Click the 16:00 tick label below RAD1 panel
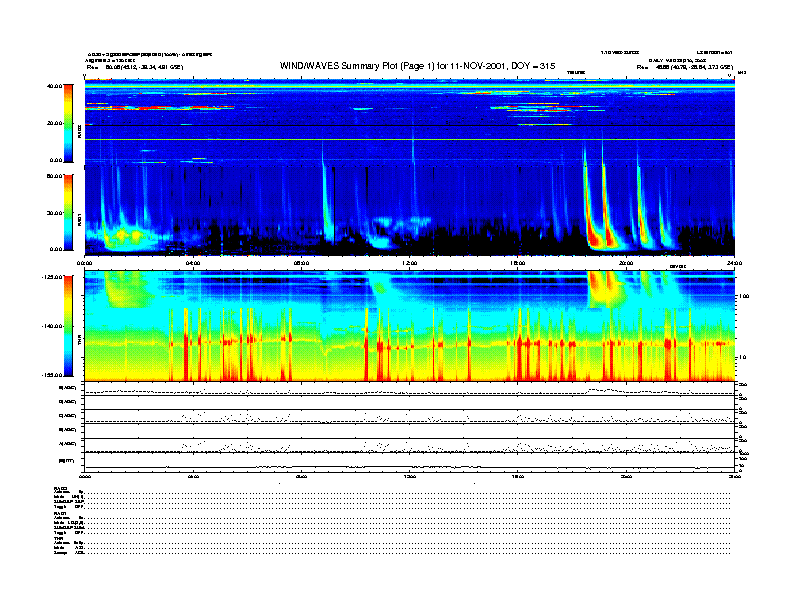Viewport: 792px width, 612px height. (x=517, y=263)
